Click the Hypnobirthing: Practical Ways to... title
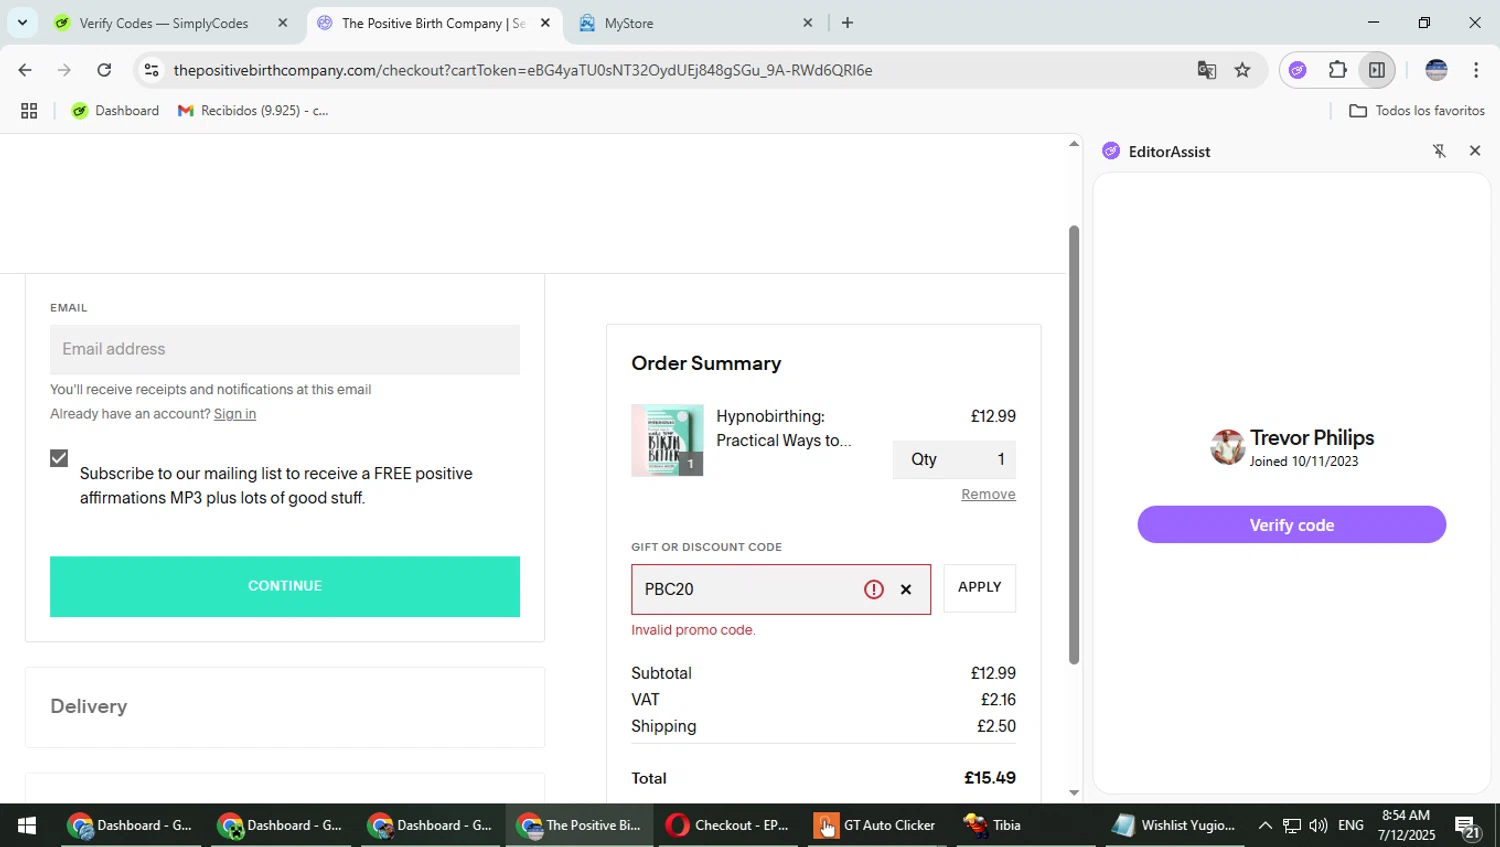This screenshot has width=1500, height=847. pos(784,428)
